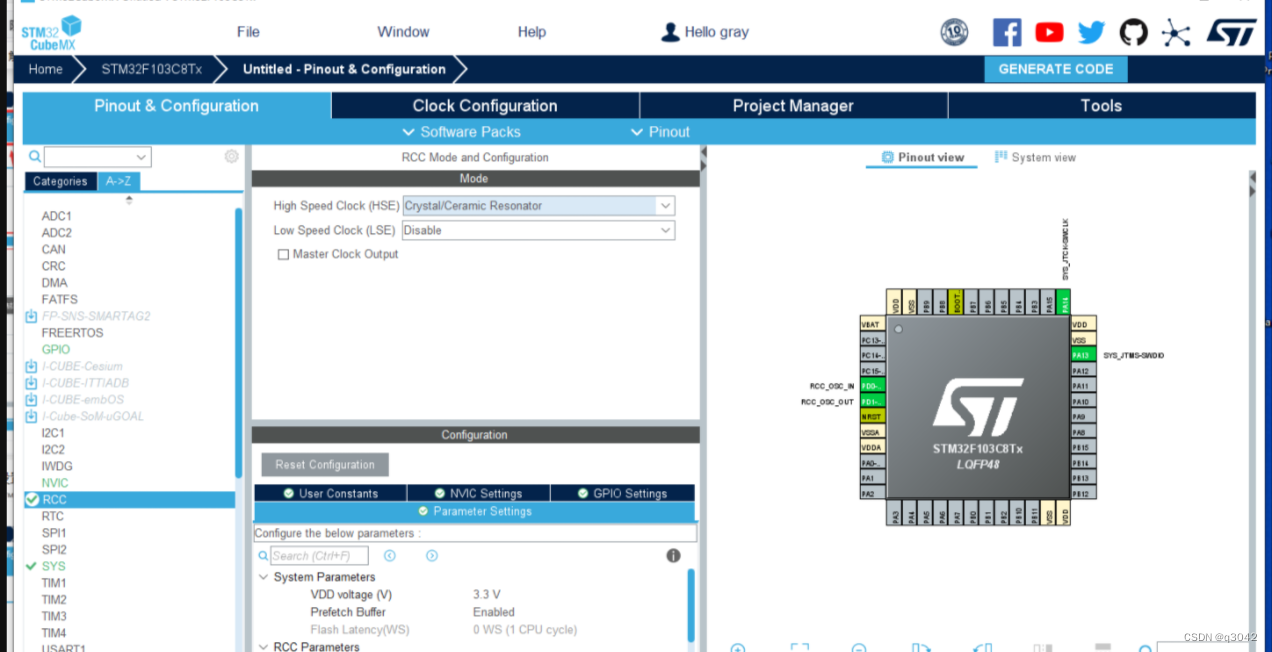Open the Help menu
This screenshot has height=652, width=1272.
click(532, 32)
